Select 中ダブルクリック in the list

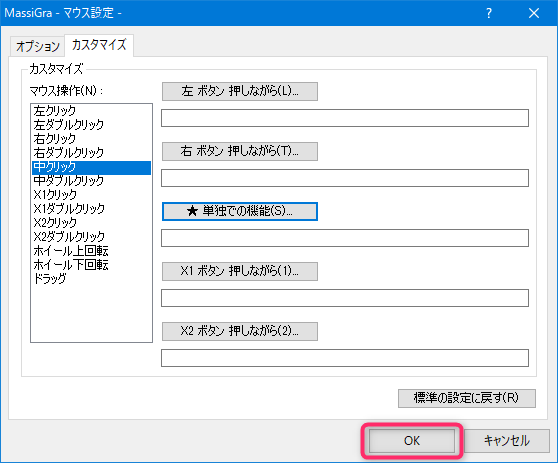click(x=91, y=181)
